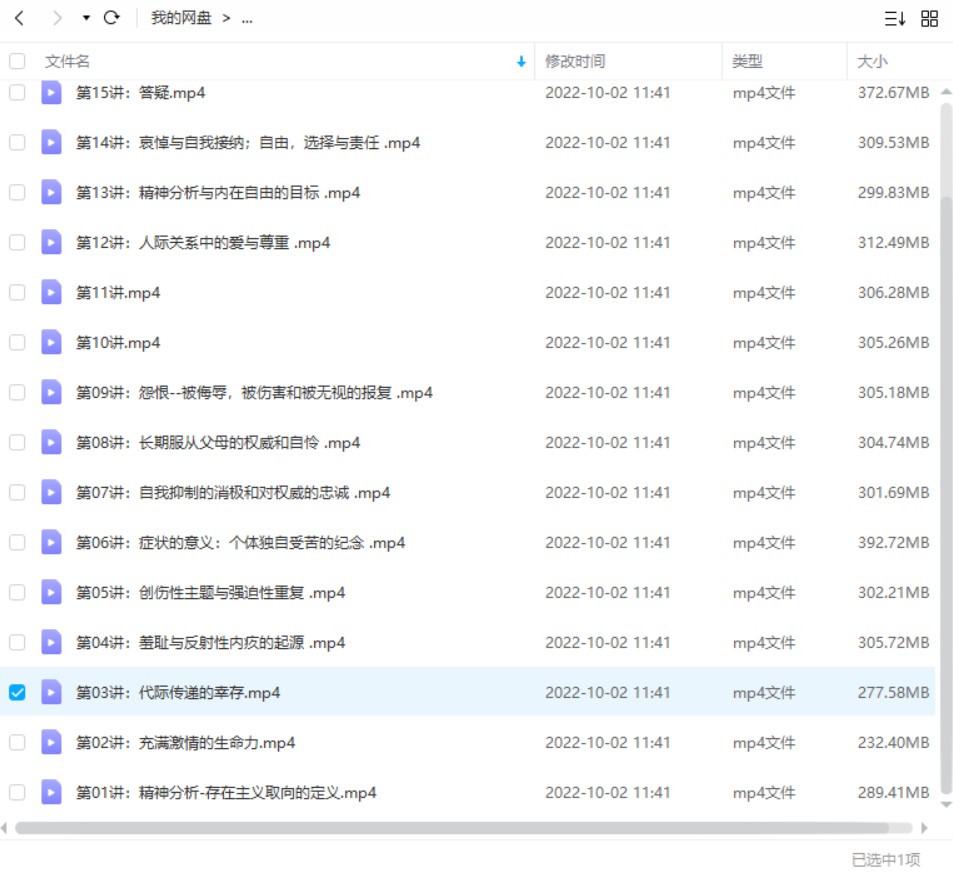This screenshot has height=876, width=953.
Task: Click video icon of 第07讲 file
Action: pyautogui.click(x=51, y=492)
